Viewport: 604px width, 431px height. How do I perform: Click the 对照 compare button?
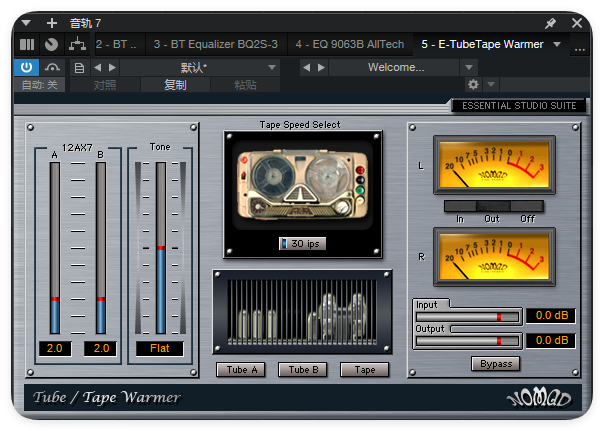pos(105,85)
